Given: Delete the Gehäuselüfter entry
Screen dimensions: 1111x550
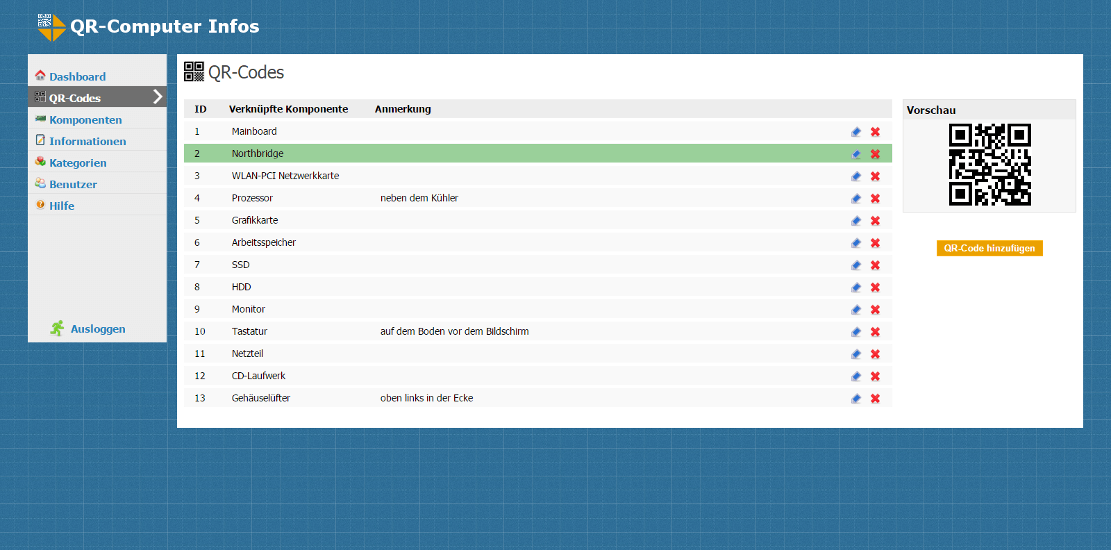Looking at the screenshot, I should click(x=875, y=398).
